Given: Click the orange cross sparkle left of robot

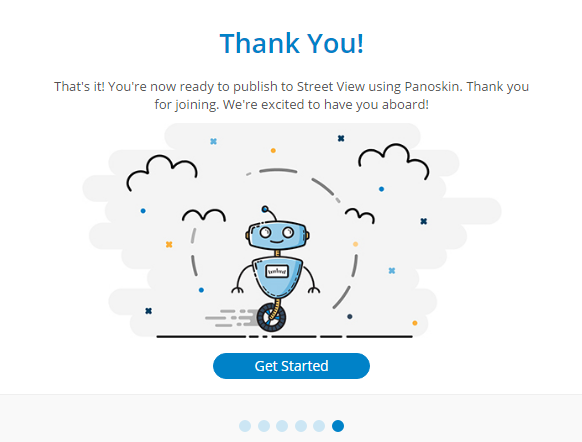Looking at the screenshot, I should pos(169,244).
